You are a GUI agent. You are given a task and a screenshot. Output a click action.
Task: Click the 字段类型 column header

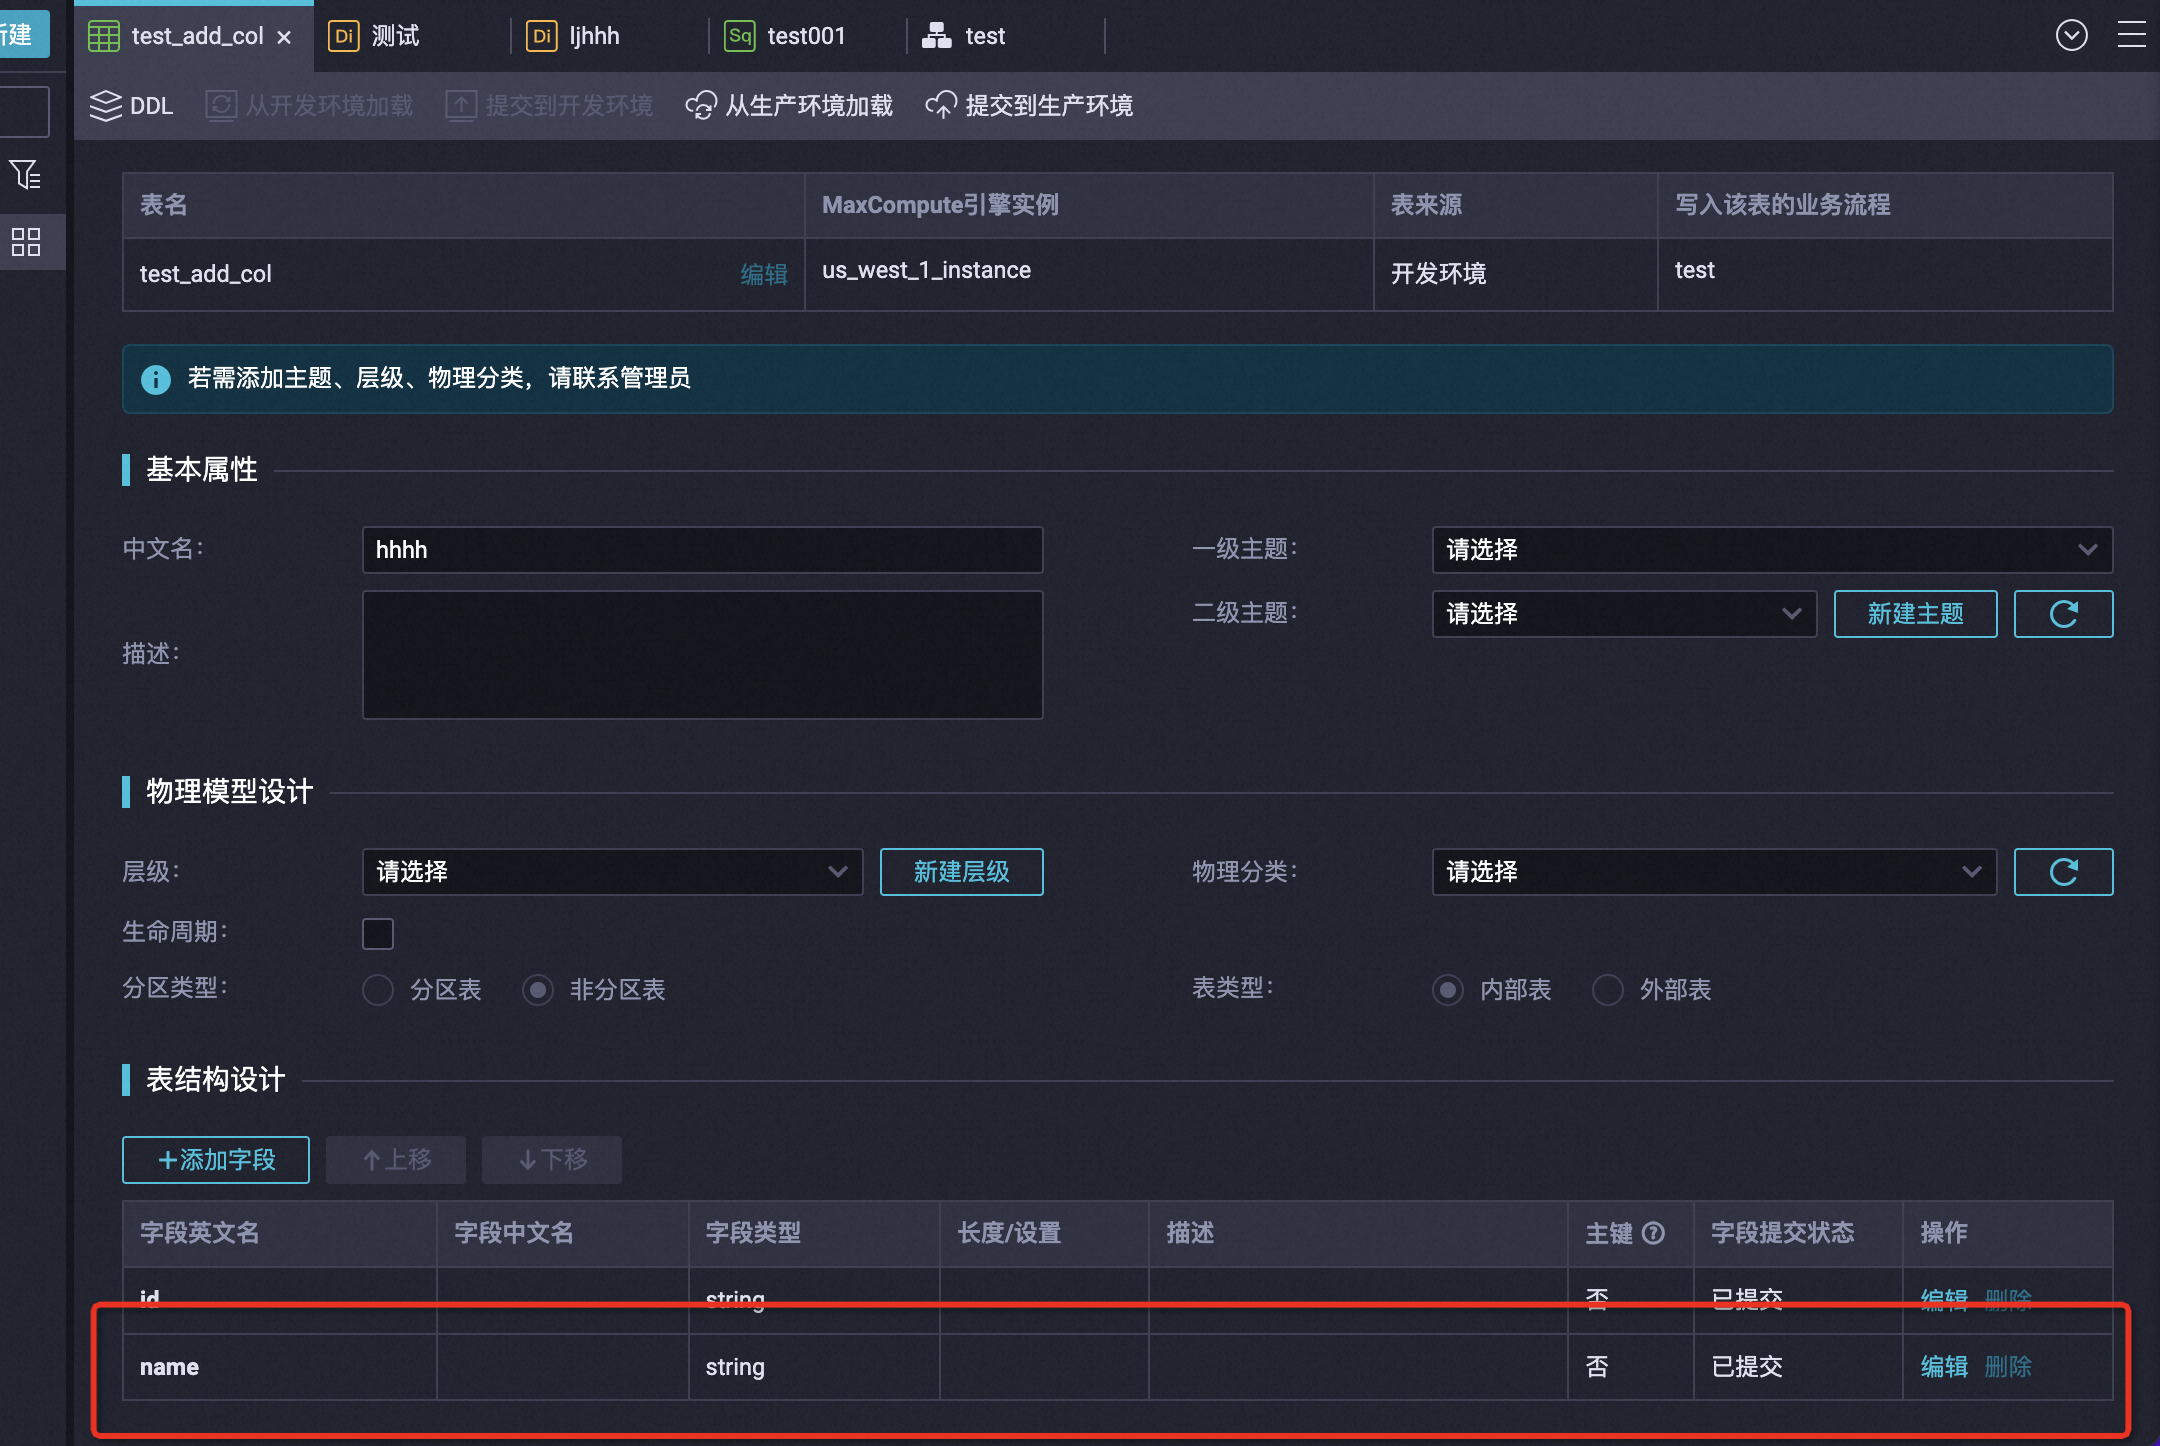(x=814, y=1233)
